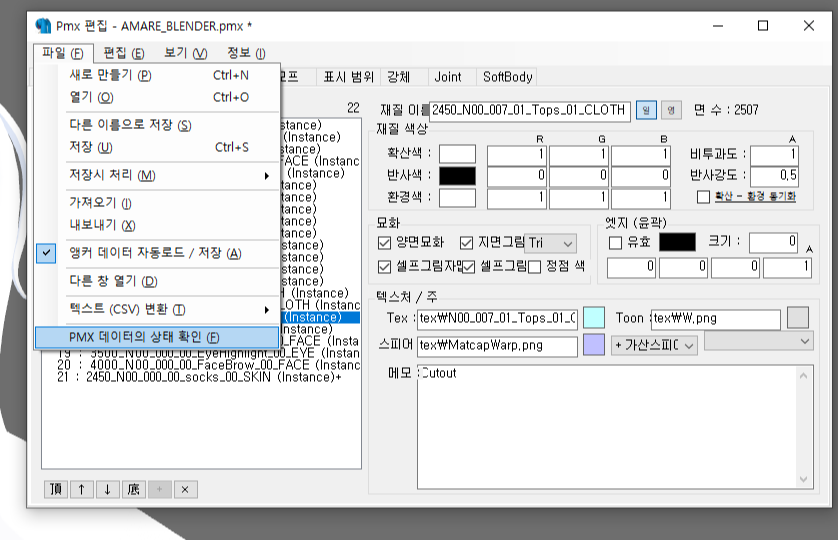Click the 확산색 white color swatch

coord(457,154)
